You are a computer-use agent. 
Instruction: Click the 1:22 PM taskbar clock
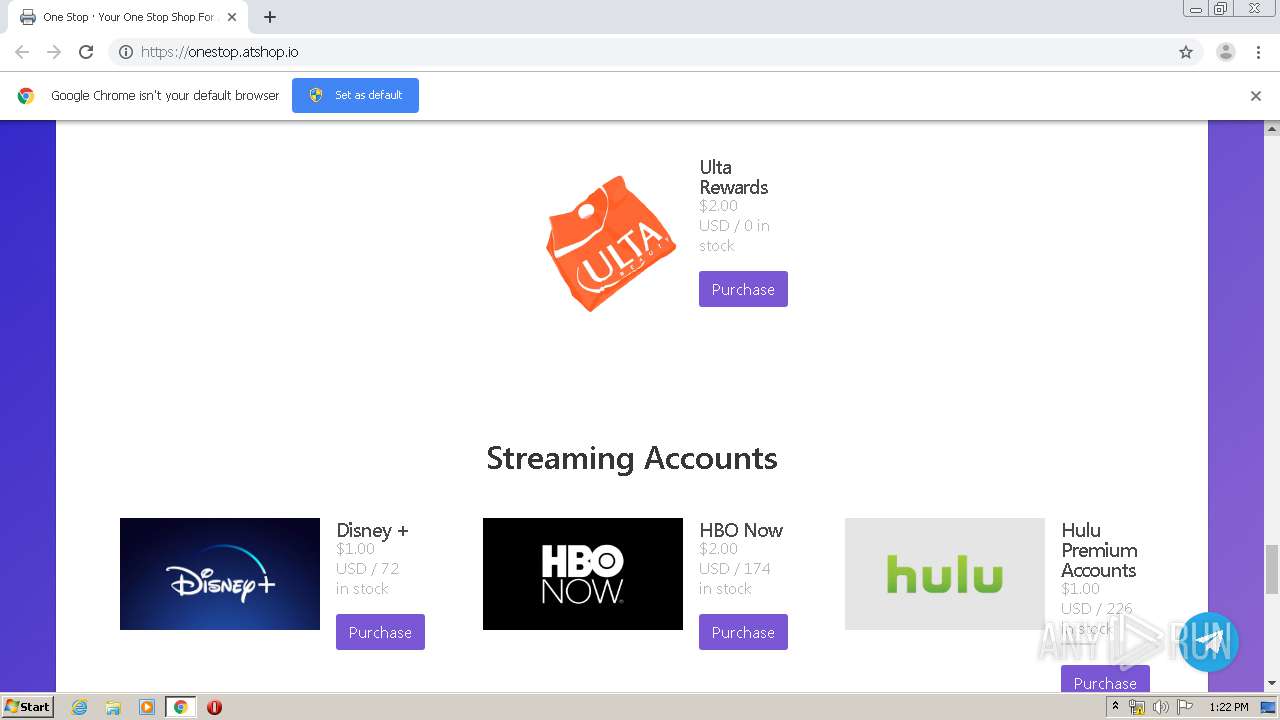[1229, 707]
